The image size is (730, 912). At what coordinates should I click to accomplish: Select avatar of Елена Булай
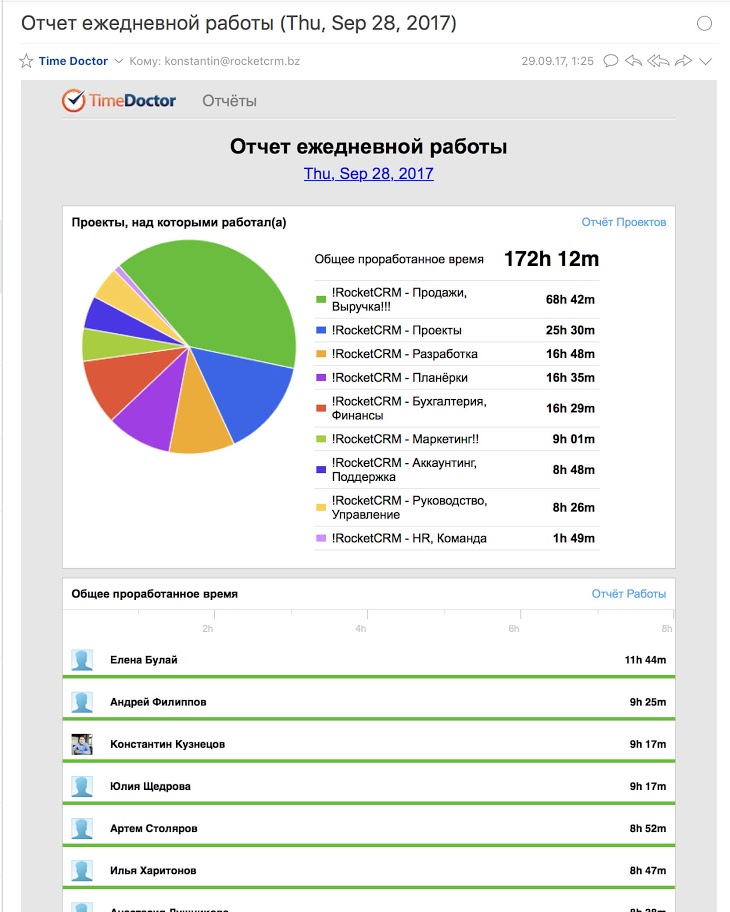(82, 660)
